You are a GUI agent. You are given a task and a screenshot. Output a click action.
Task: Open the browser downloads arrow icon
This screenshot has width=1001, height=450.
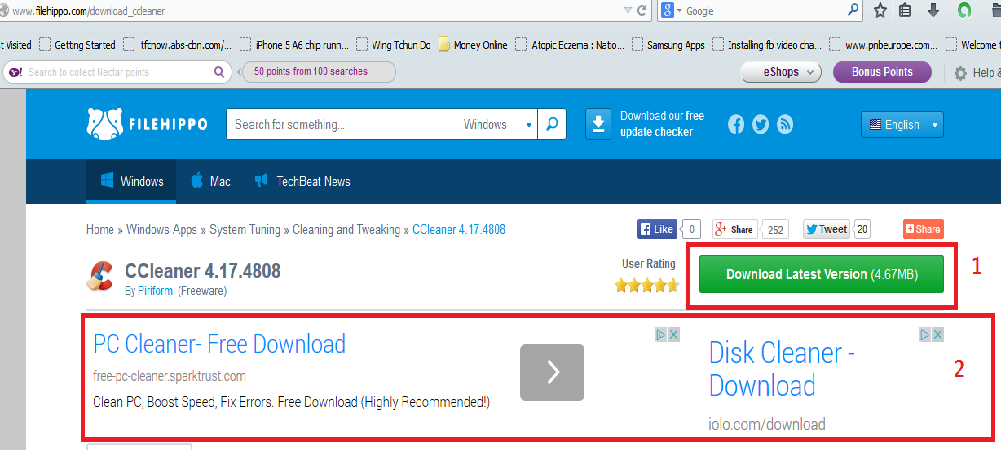(933, 10)
